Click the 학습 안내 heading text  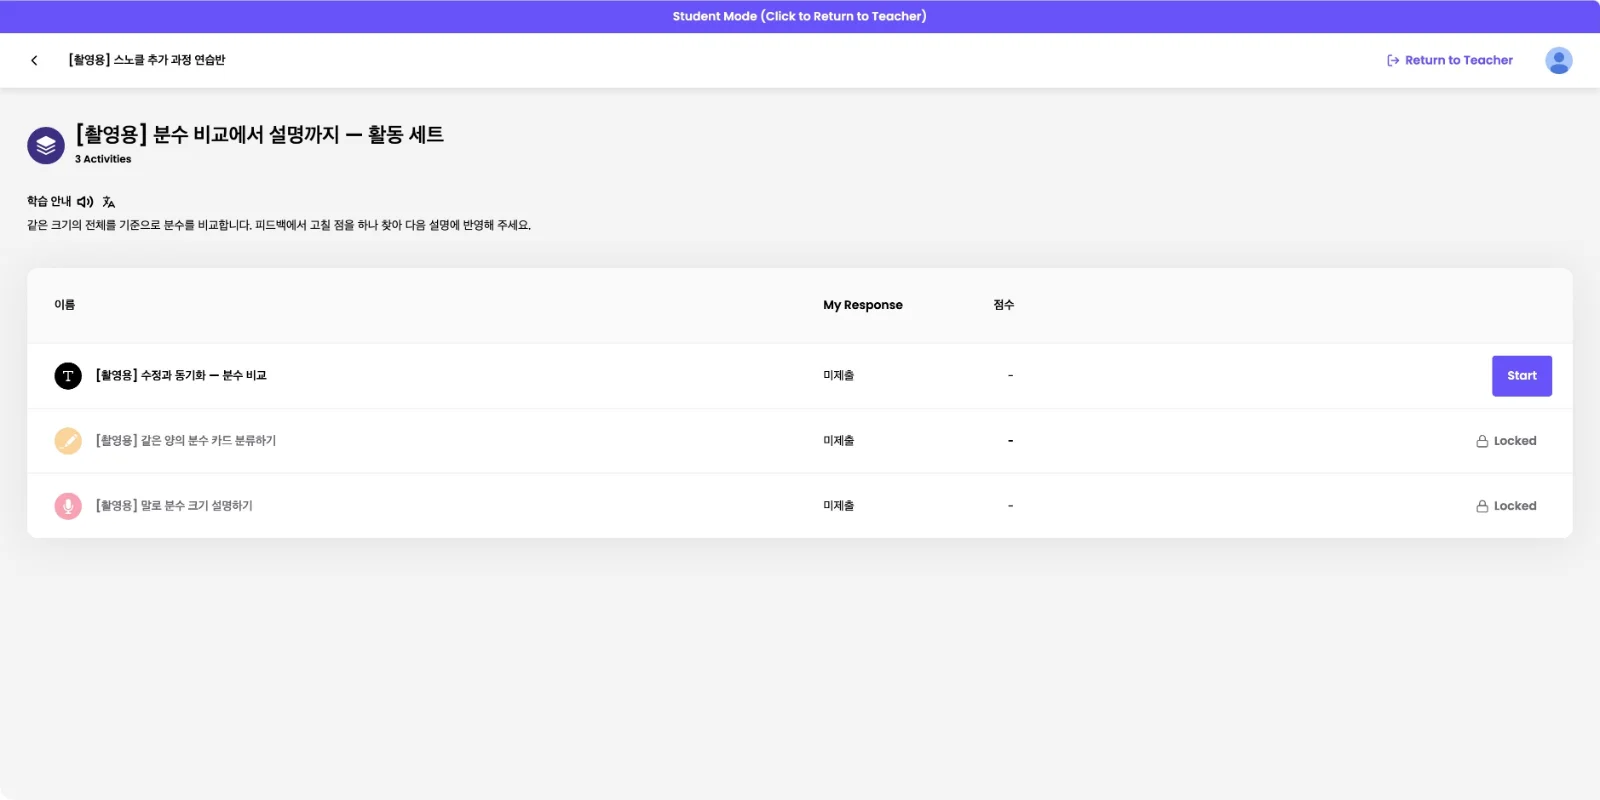[49, 202]
